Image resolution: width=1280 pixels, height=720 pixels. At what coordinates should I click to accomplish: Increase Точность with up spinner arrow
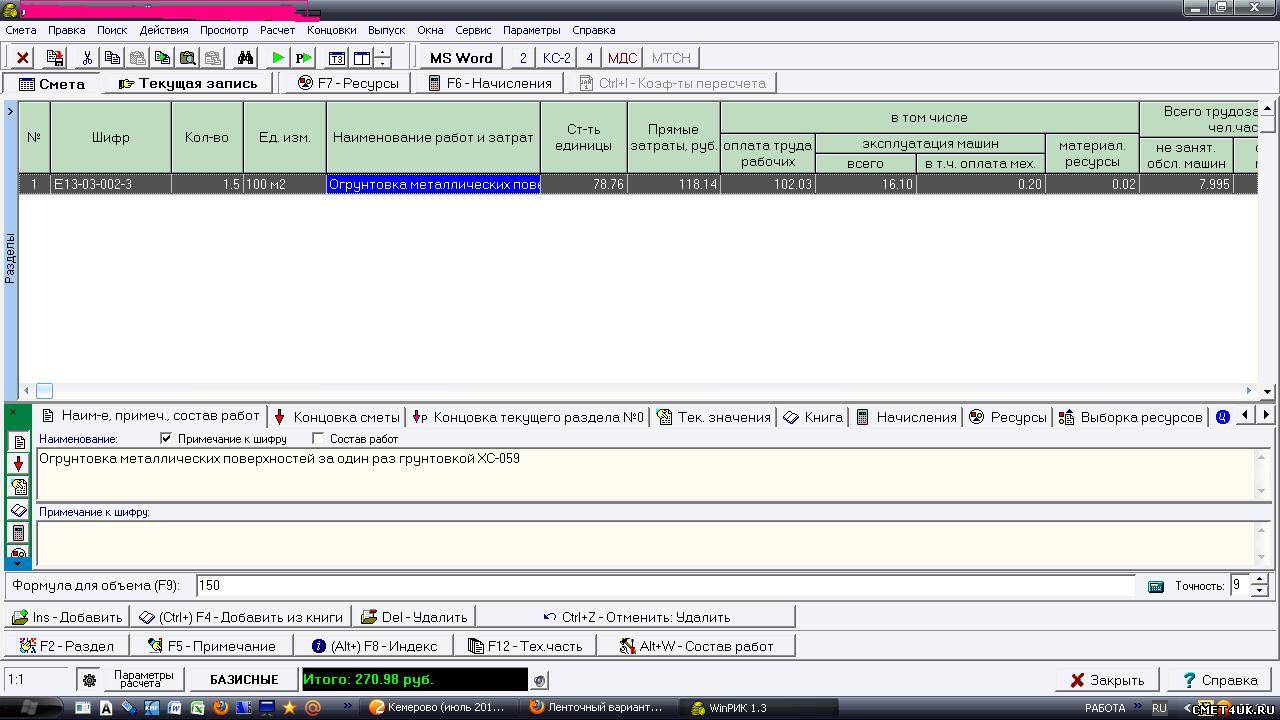[x=1259, y=580]
